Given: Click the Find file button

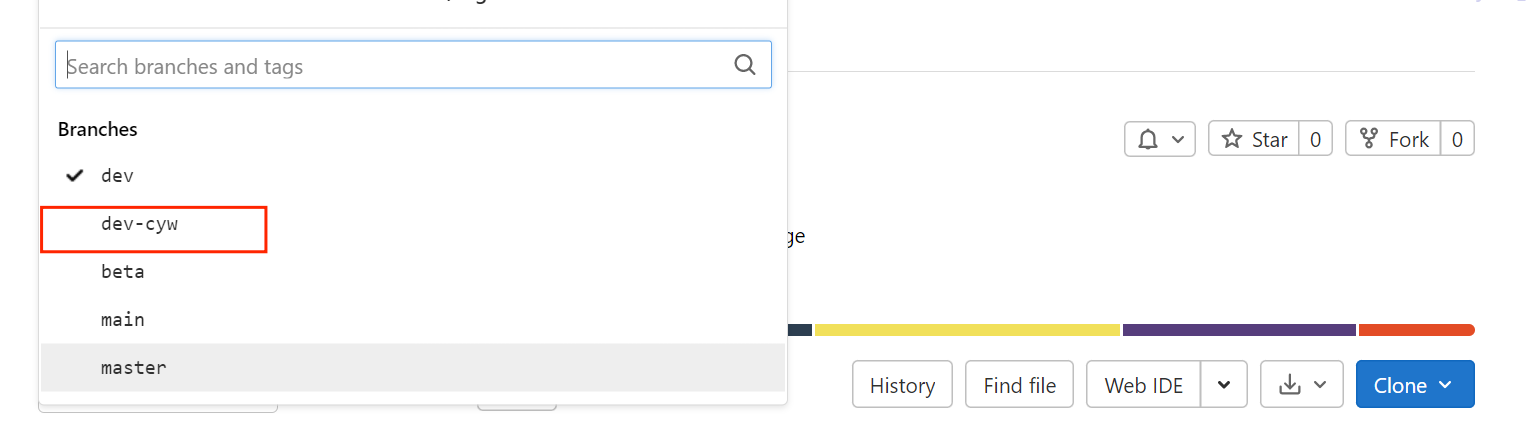Looking at the screenshot, I should point(1019,385).
